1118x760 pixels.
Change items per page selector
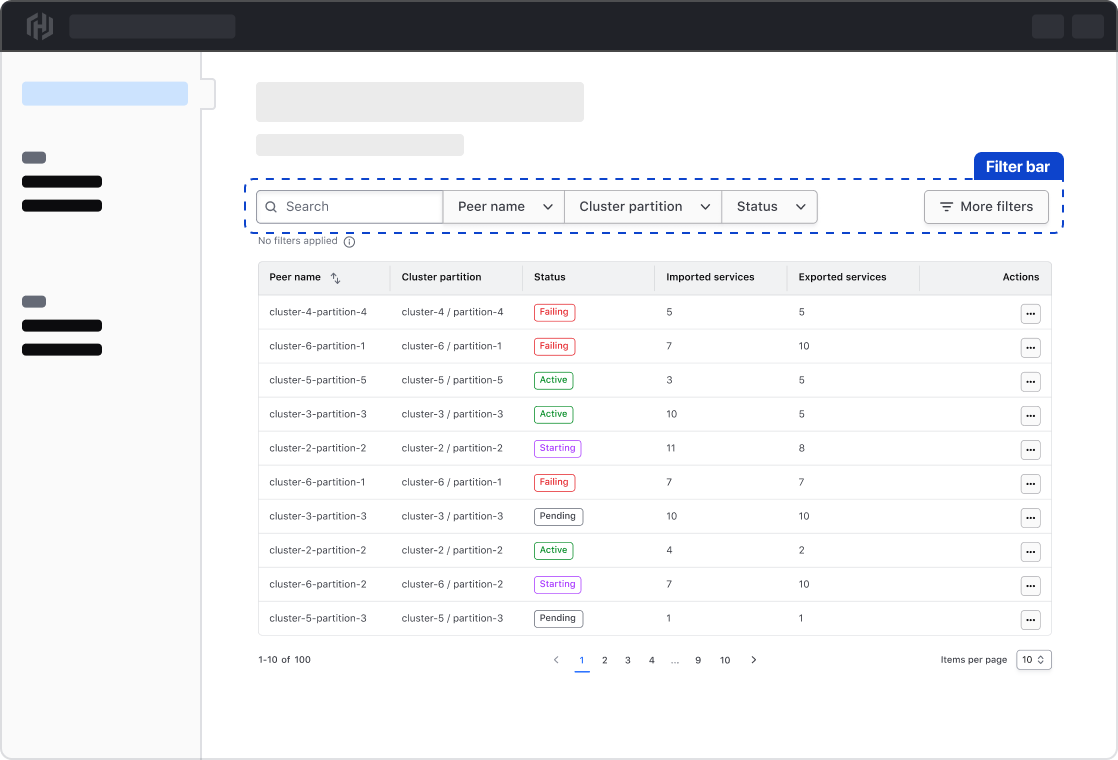(1034, 660)
